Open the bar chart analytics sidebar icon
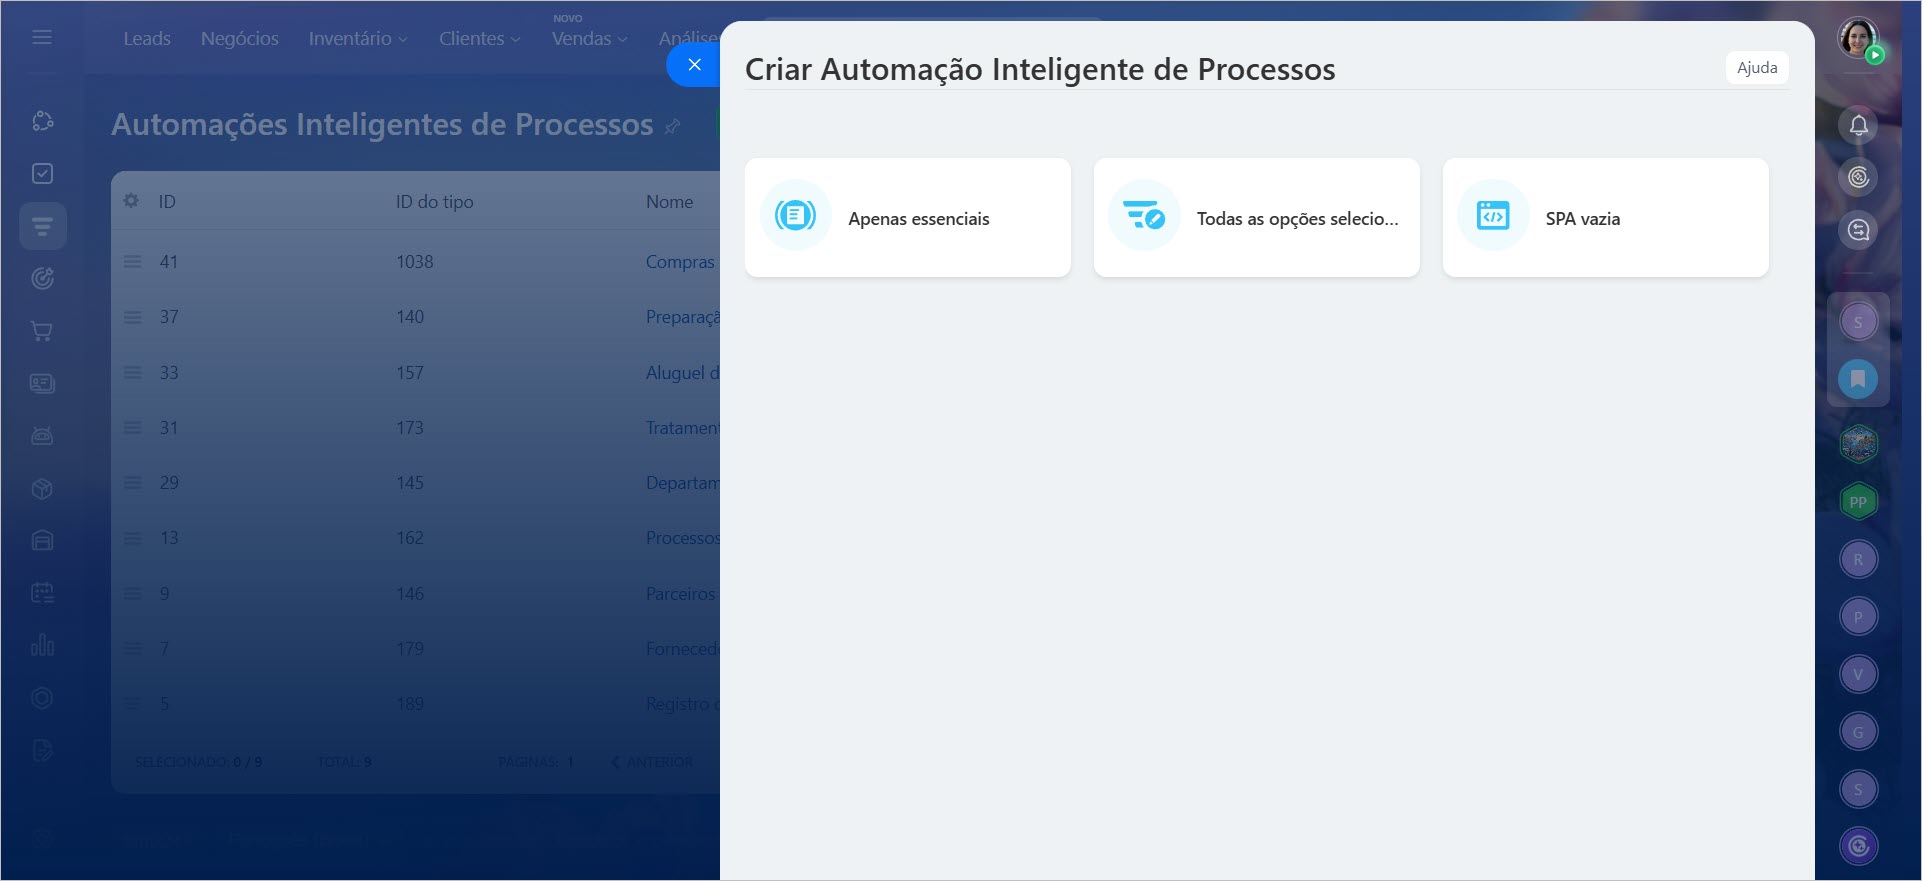Screen dimensions: 1922x881 (42, 645)
